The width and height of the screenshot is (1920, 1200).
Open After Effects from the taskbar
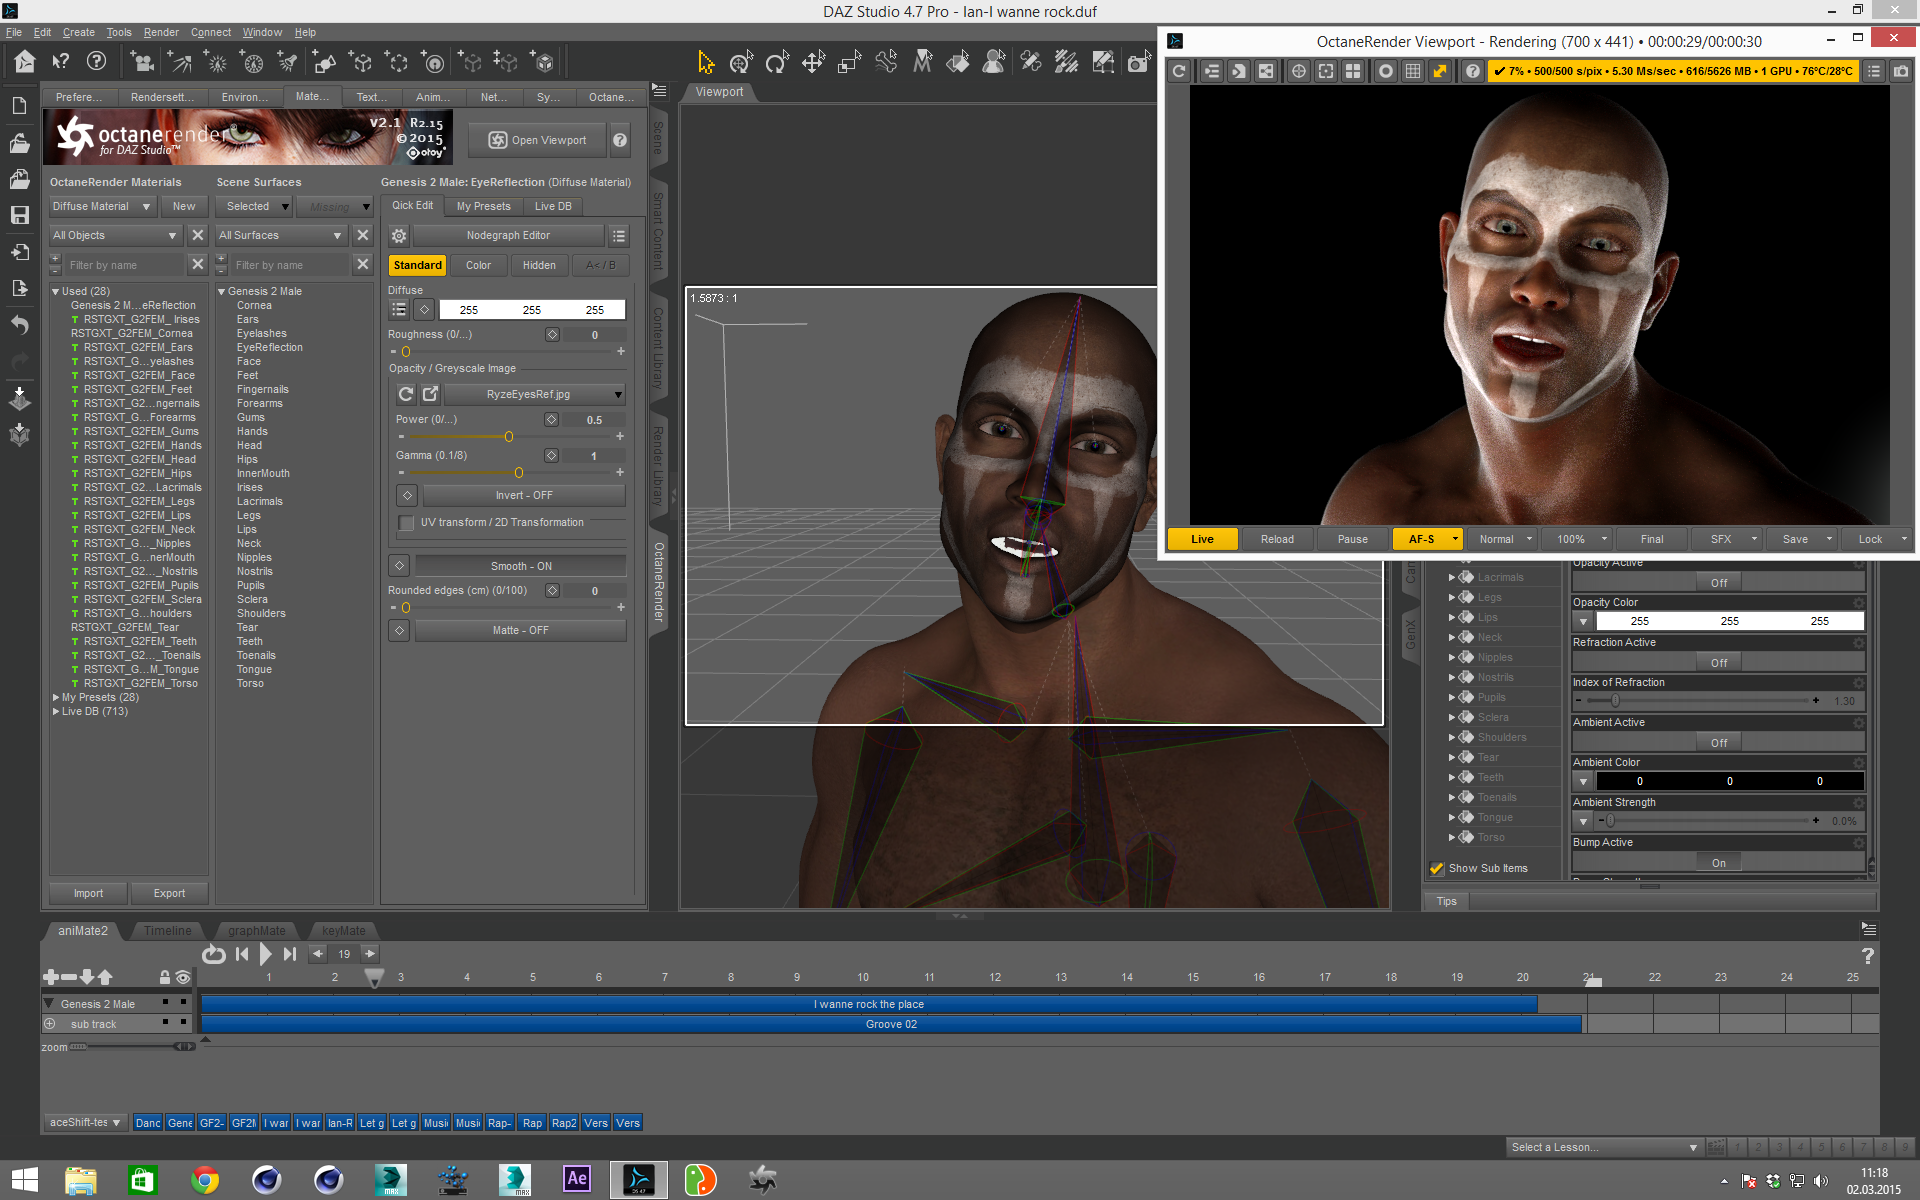(x=577, y=1179)
